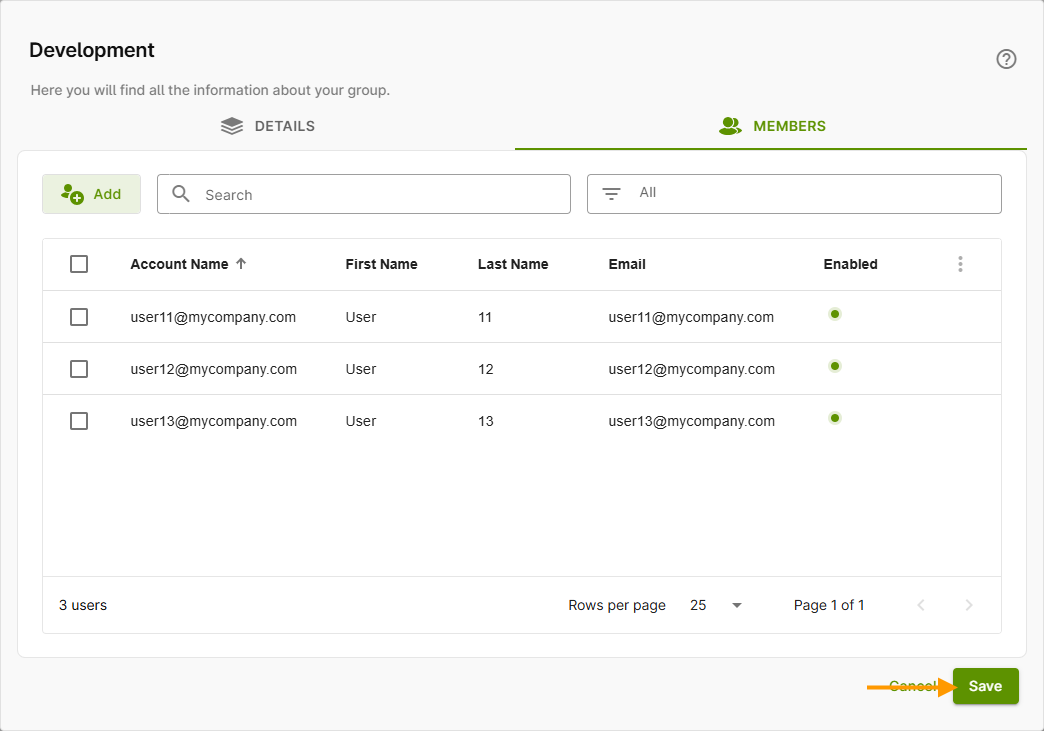Tick the select-all checkbox in the header
The height and width of the screenshot is (731, 1044).
pyautogui.click(x=79, y=264)
